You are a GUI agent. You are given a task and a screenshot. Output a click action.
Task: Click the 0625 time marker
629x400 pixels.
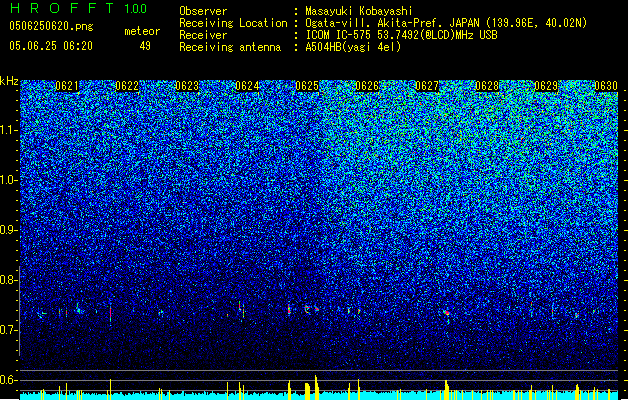pyautogui.click(x=307, y=86)
